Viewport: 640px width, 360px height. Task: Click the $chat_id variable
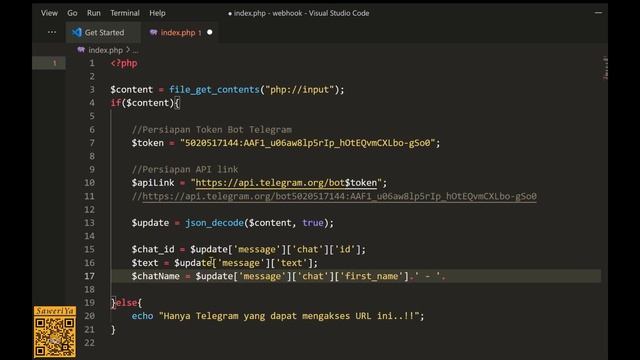pos(153,249)
